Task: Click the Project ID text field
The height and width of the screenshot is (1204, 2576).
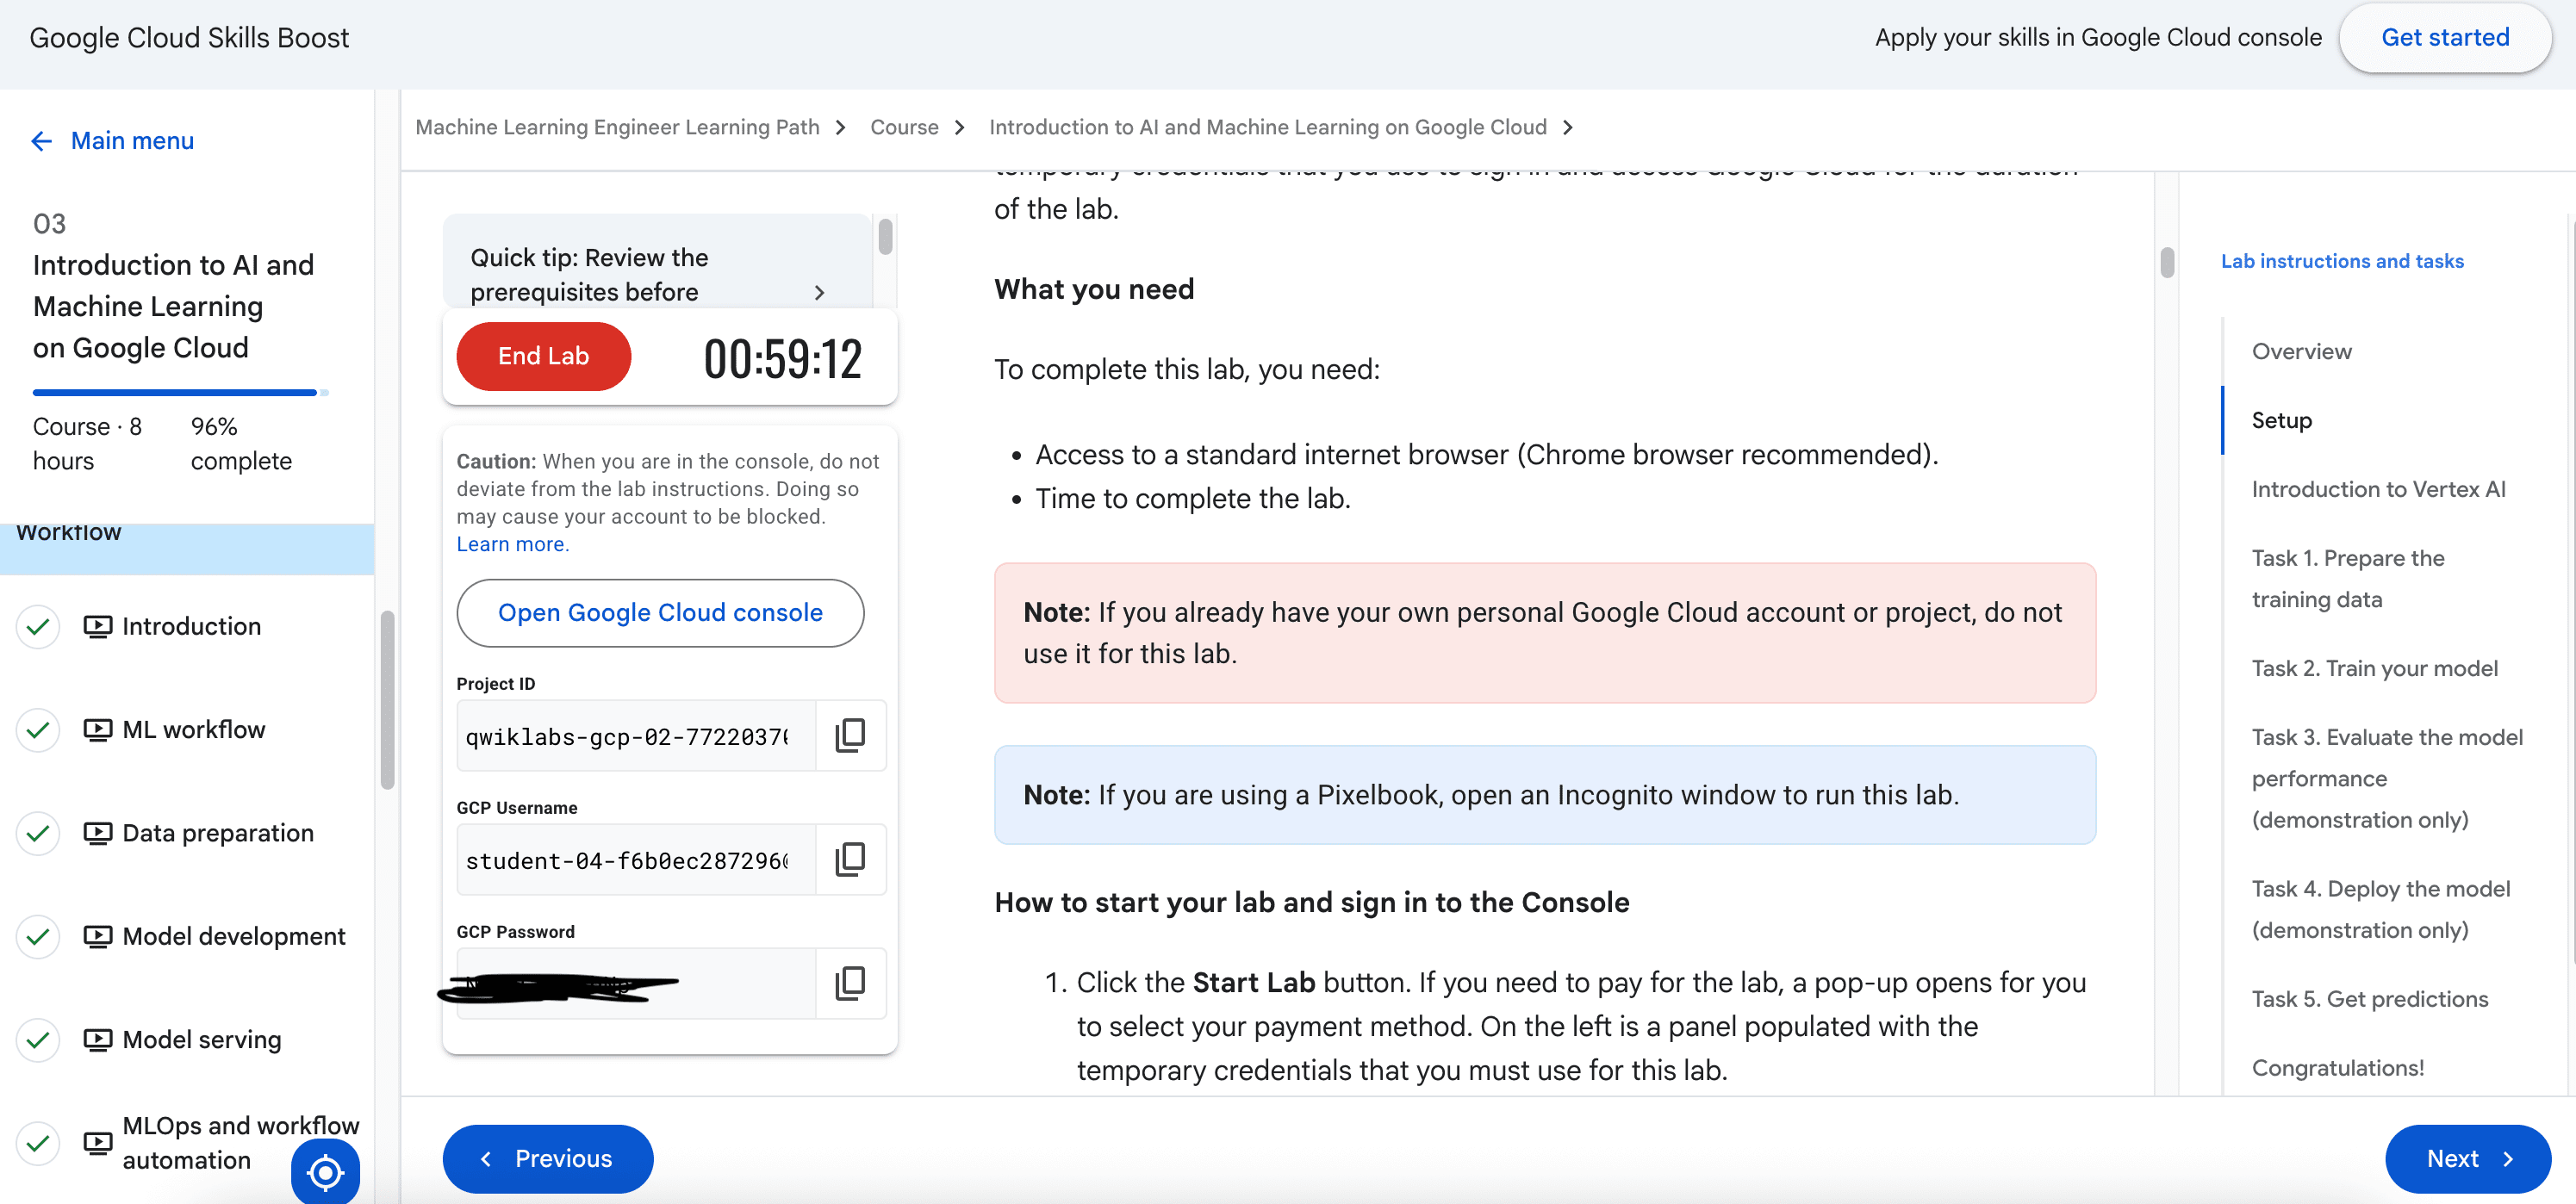Action: pyautogui.click(x=635, y=736)
